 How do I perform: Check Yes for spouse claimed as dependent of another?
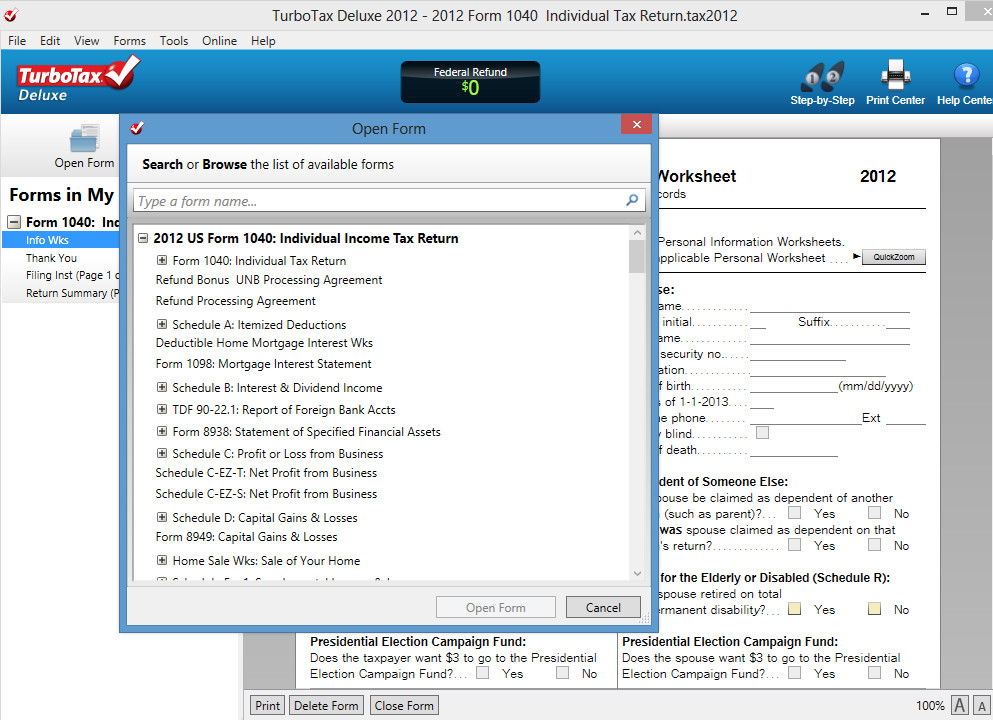794,512
